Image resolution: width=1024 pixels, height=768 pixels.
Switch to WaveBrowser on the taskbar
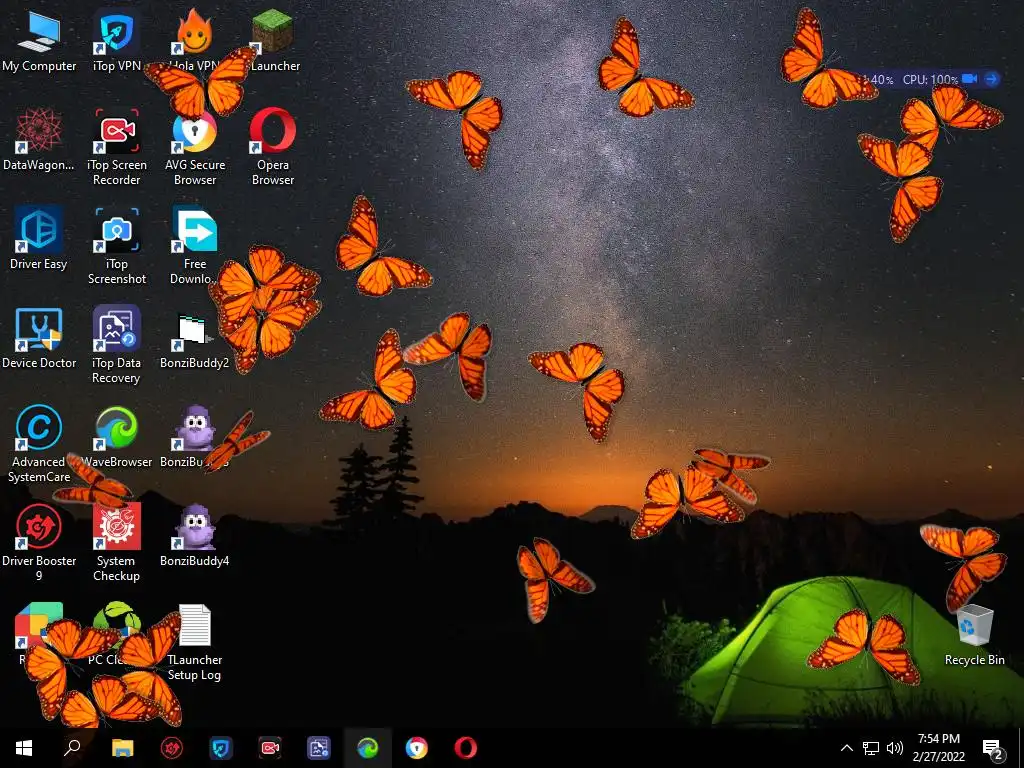[x=368, y=748]
